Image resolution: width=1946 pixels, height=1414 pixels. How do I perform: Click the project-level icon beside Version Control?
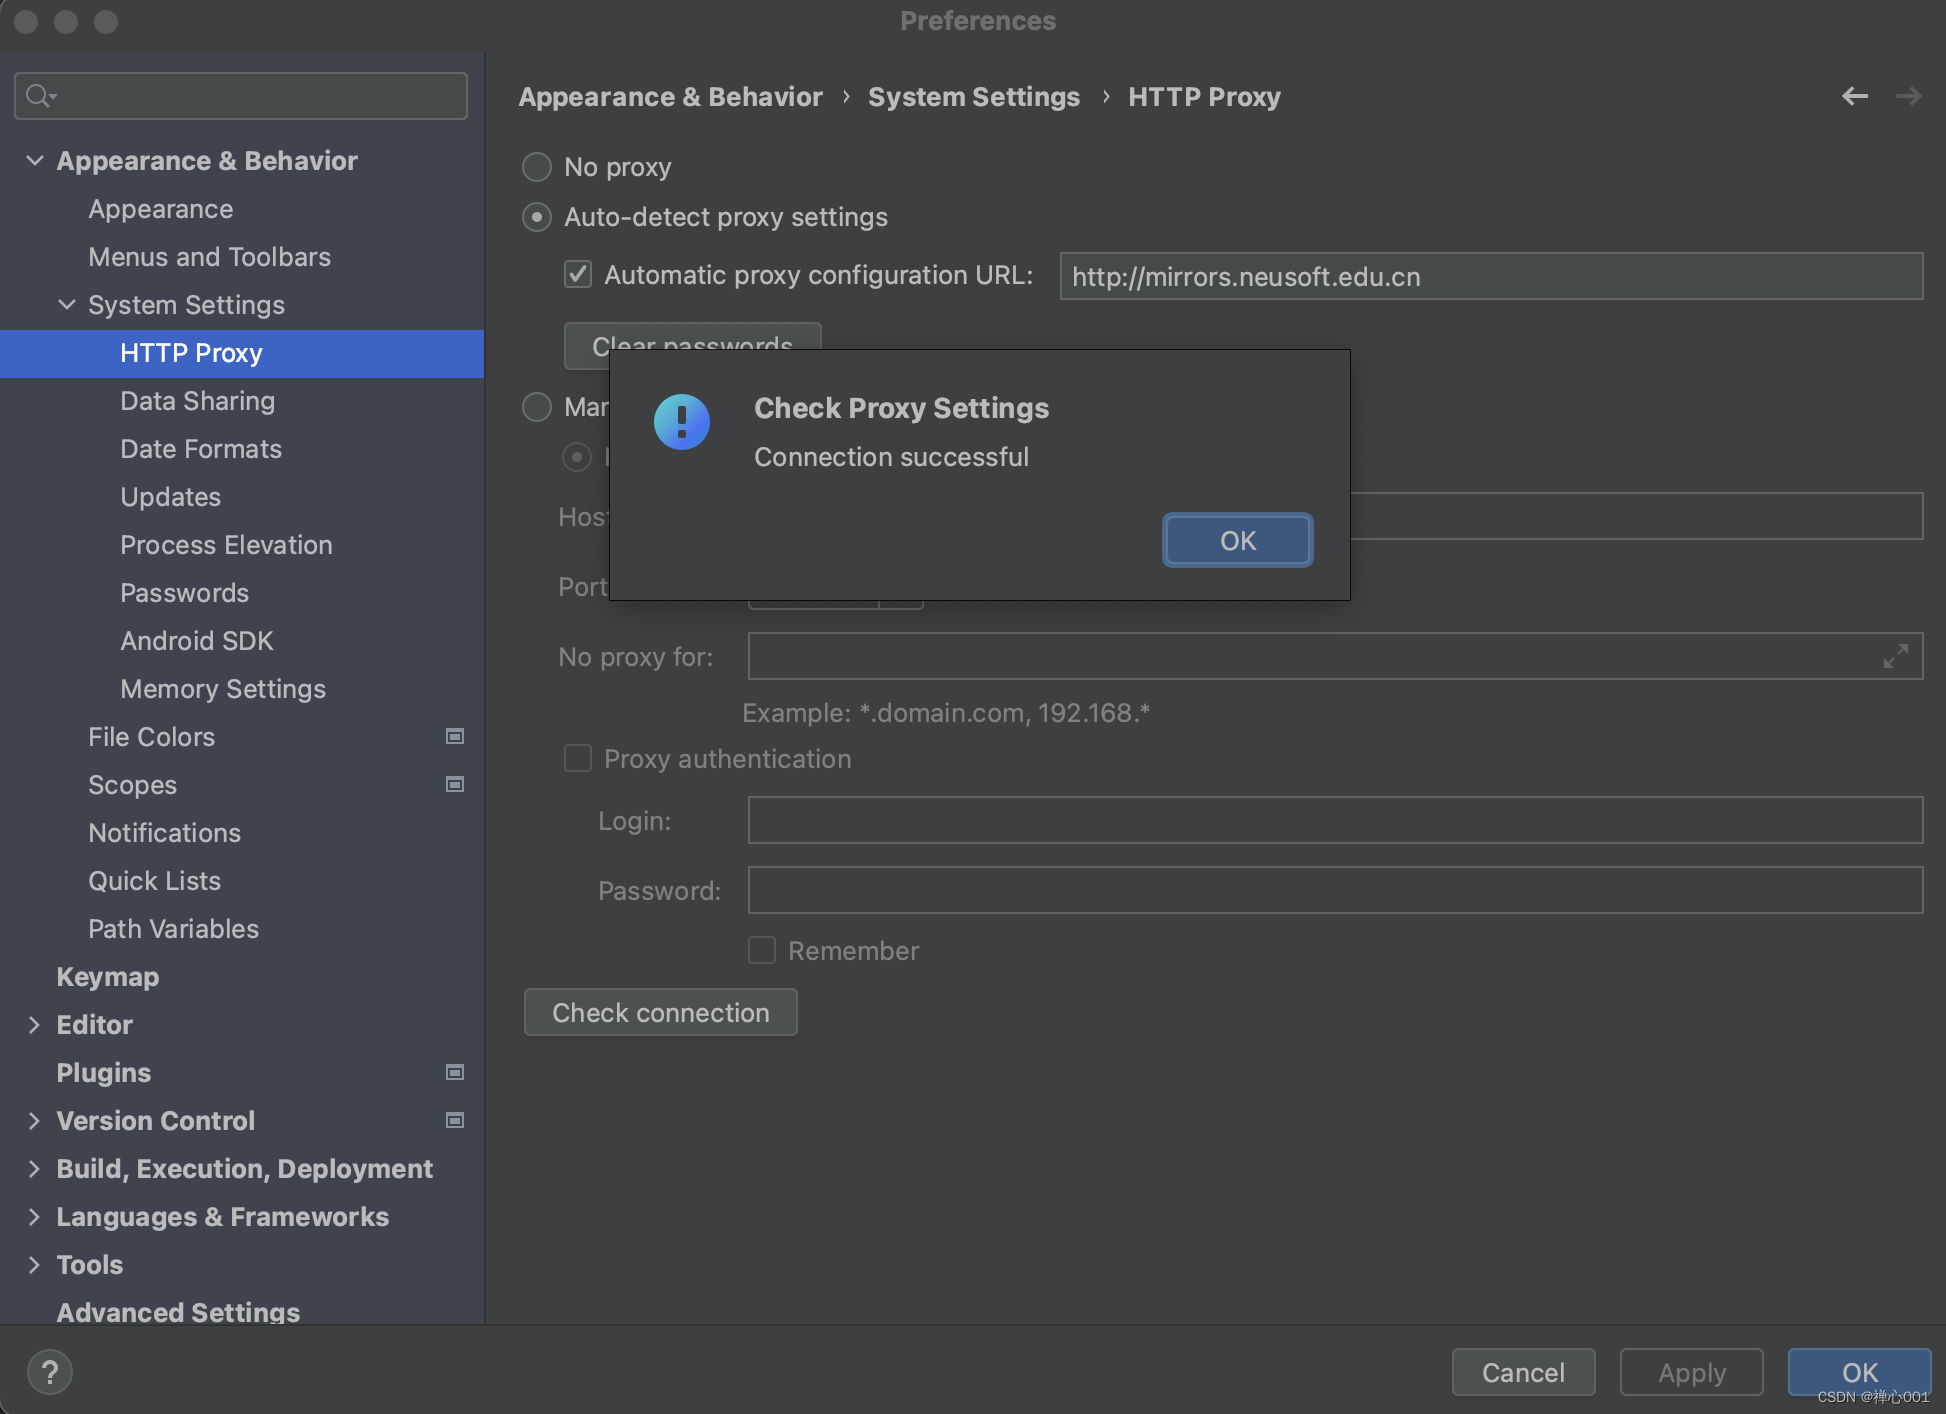coord(455,1121)
